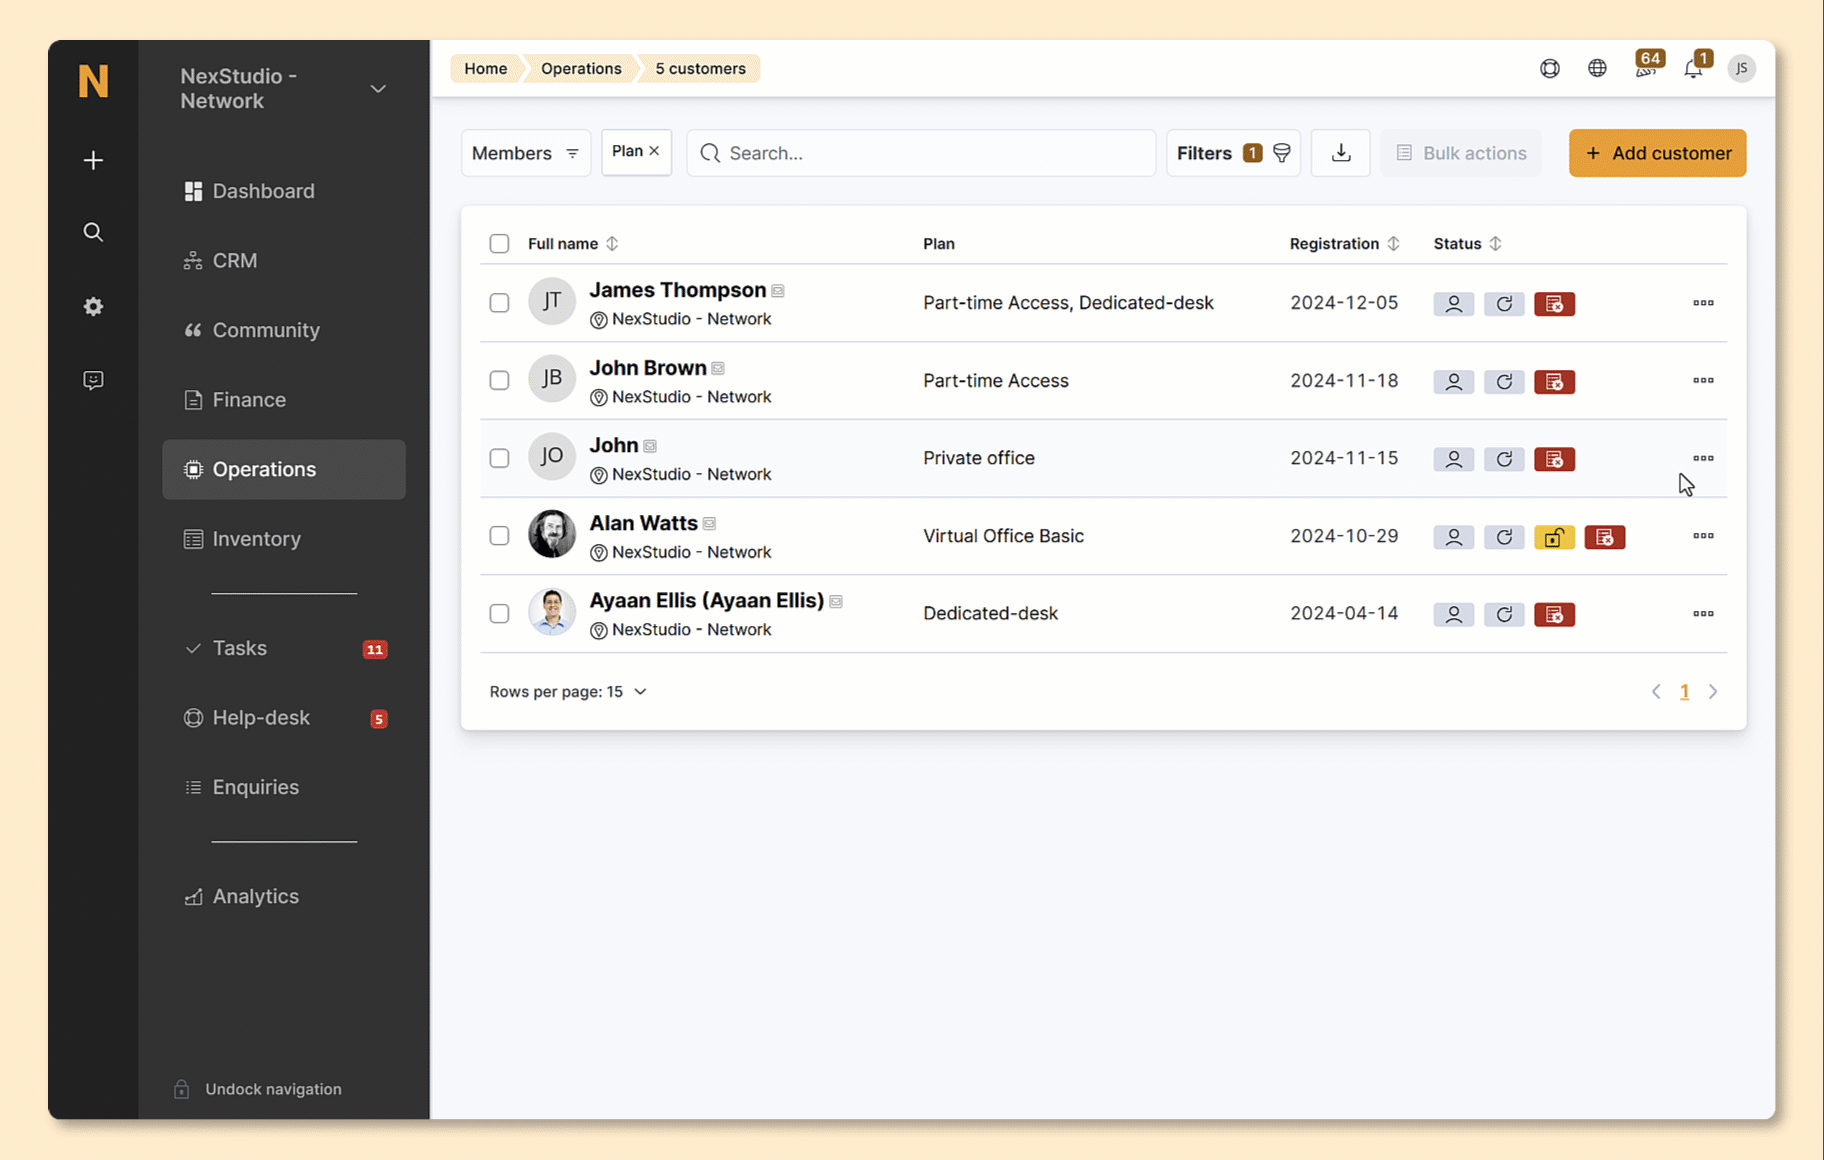Click the plus icon in left rail
Image resolution: width=1824 pixels, height=1160 pixels.
[93, 160]
